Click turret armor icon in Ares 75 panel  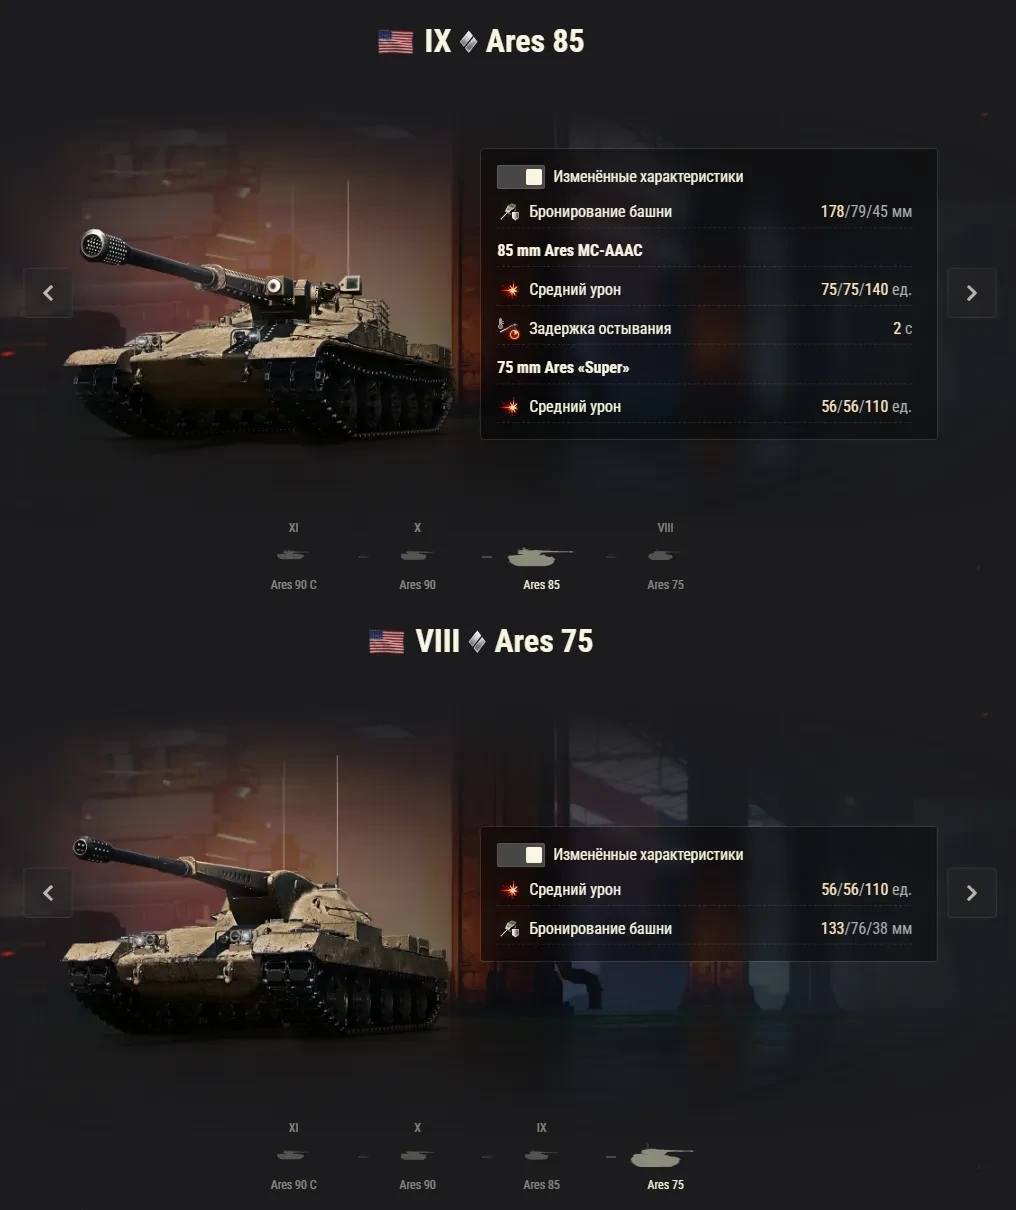click(x=509, y=929)
